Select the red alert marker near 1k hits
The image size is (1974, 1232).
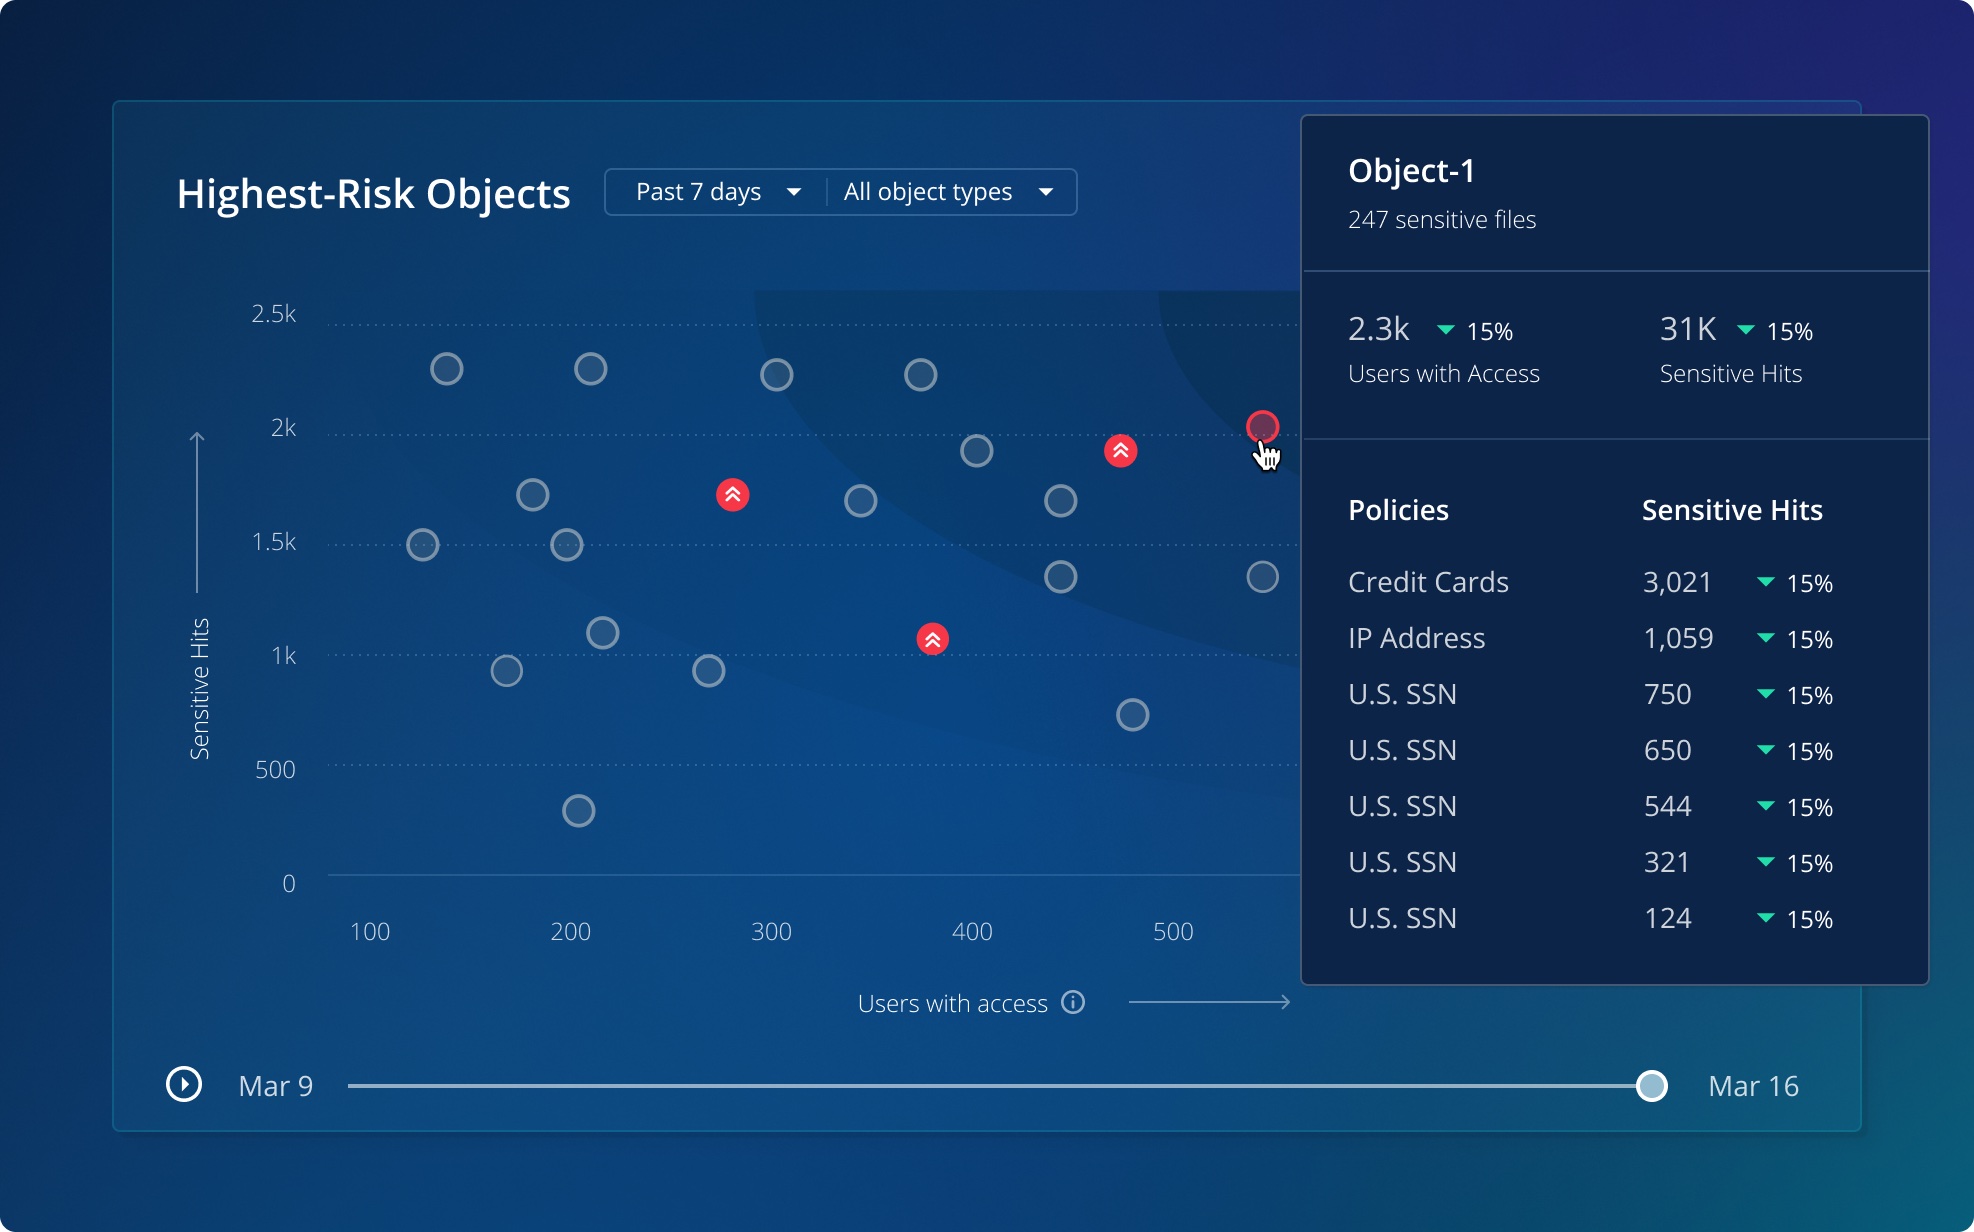click(x=933, y=639)
